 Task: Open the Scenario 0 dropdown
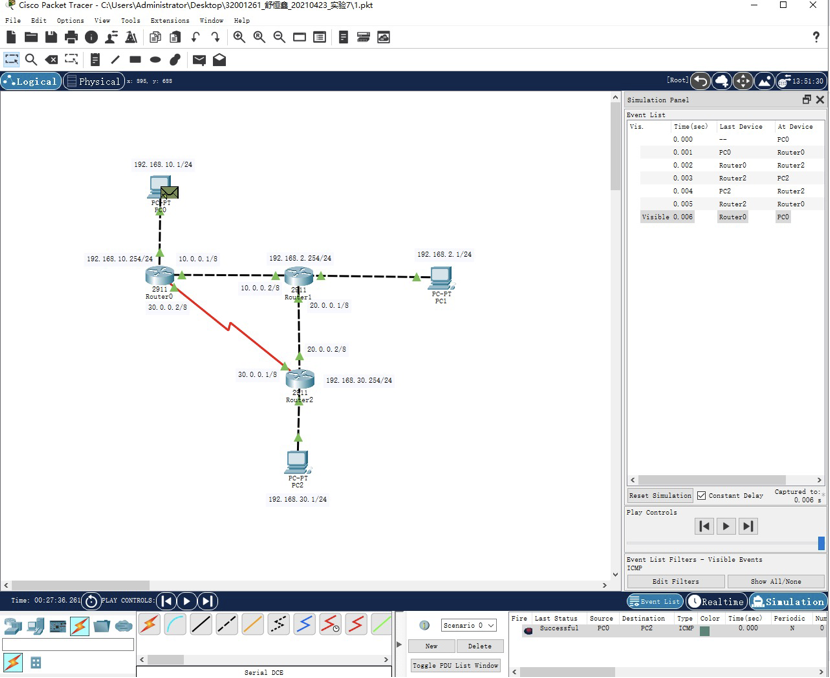[x=468, y=625]
